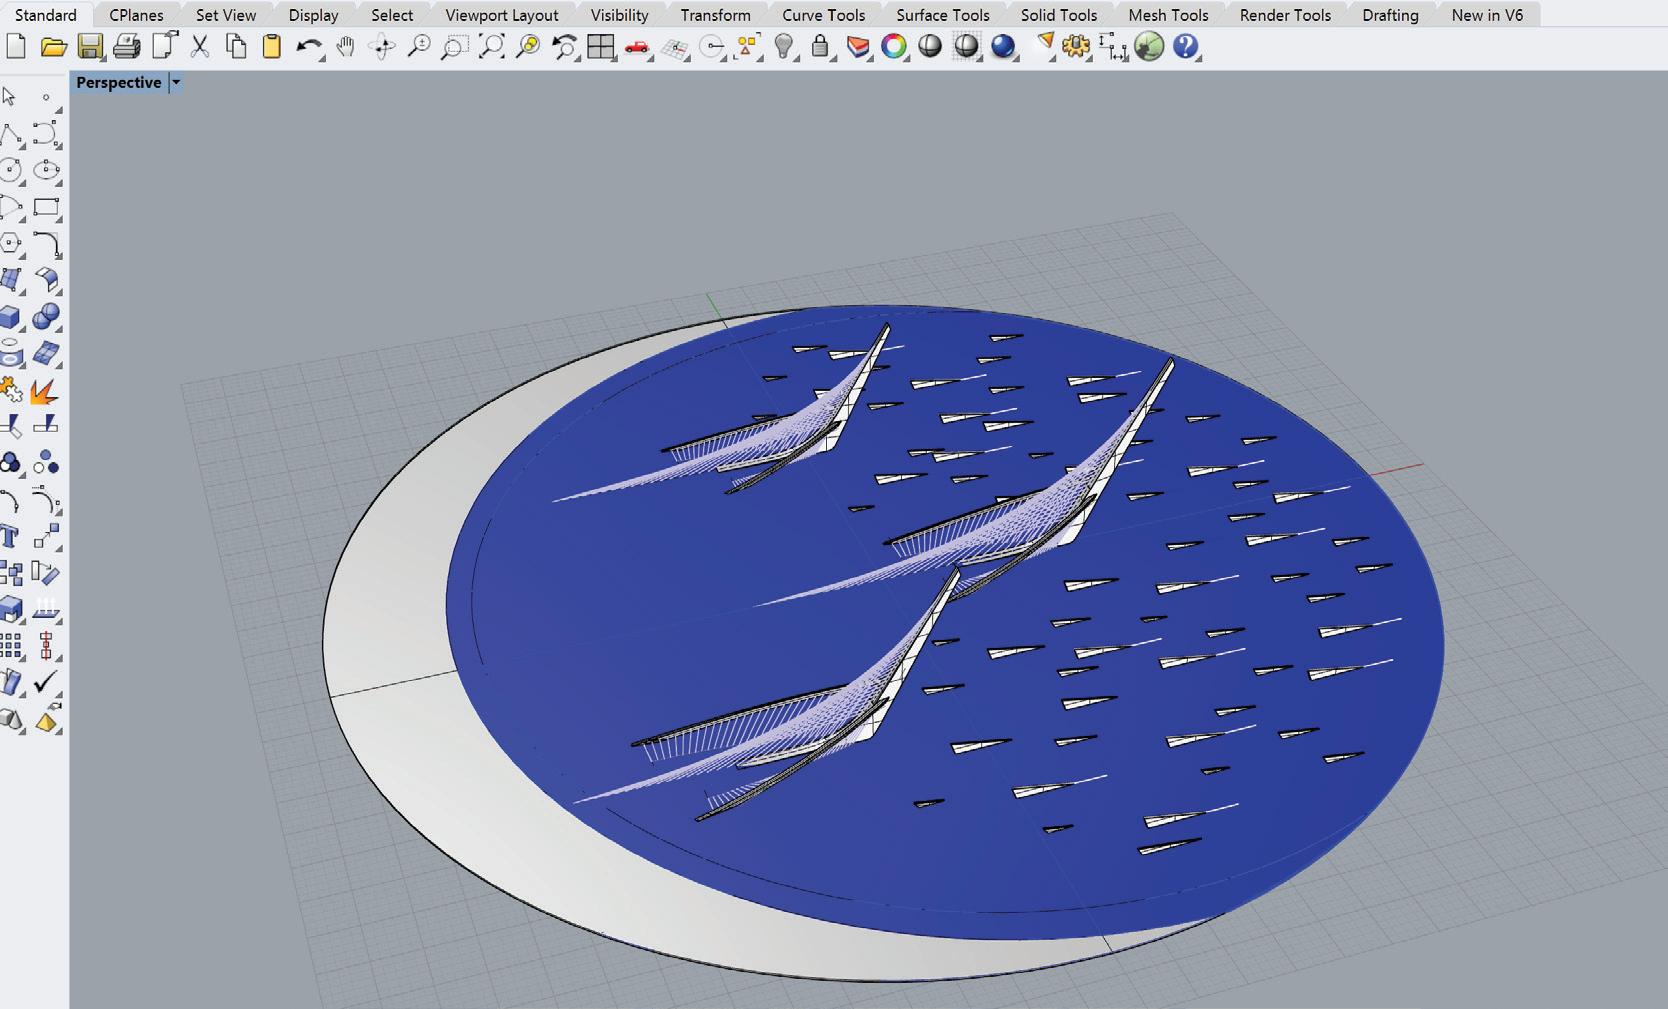Click the Move transform icon
This screenshot has height=1009, width=1668.
point(46,537)
